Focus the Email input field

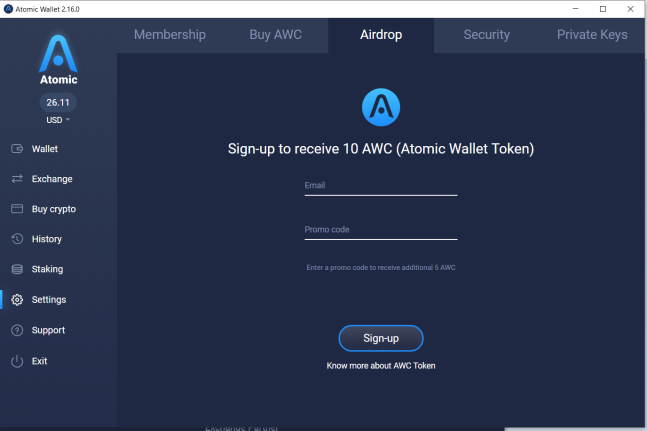[x=381, y=186]
